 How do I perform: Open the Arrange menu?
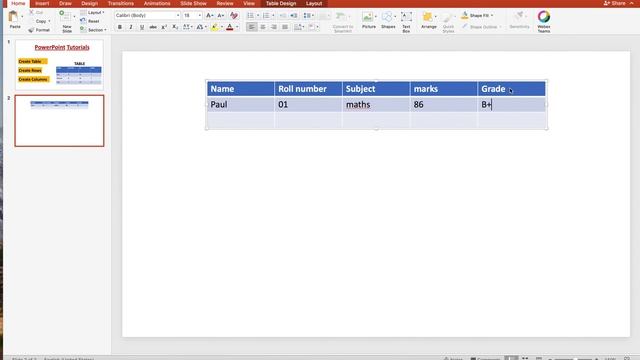(x=429, y=21)
